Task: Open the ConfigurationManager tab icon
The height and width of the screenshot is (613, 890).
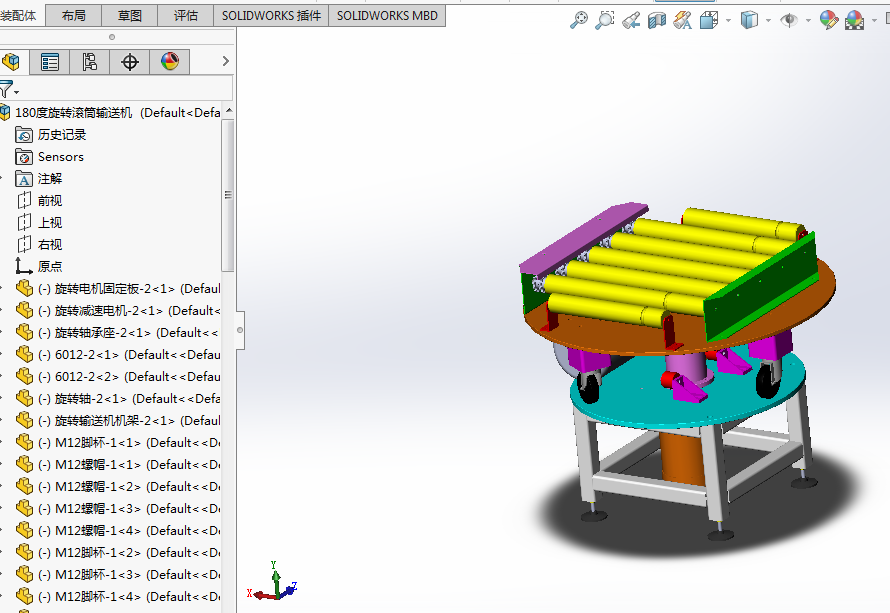Action: coord(90,62)
